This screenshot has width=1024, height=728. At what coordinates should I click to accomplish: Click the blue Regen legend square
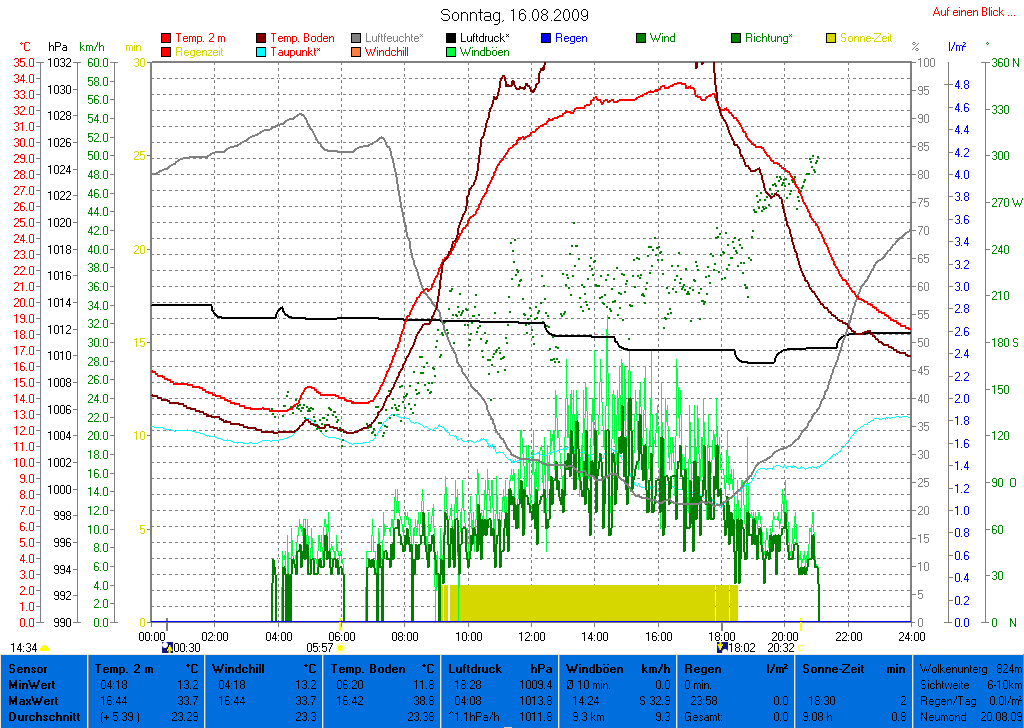[x=546, y=38]
